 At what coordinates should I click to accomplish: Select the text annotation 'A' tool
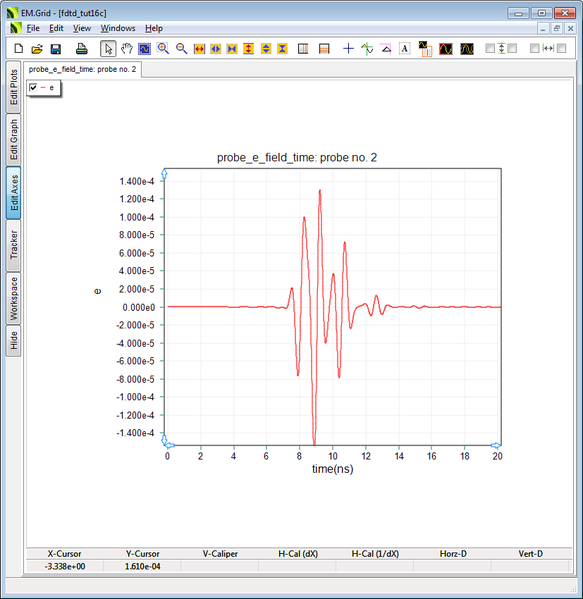405,49
